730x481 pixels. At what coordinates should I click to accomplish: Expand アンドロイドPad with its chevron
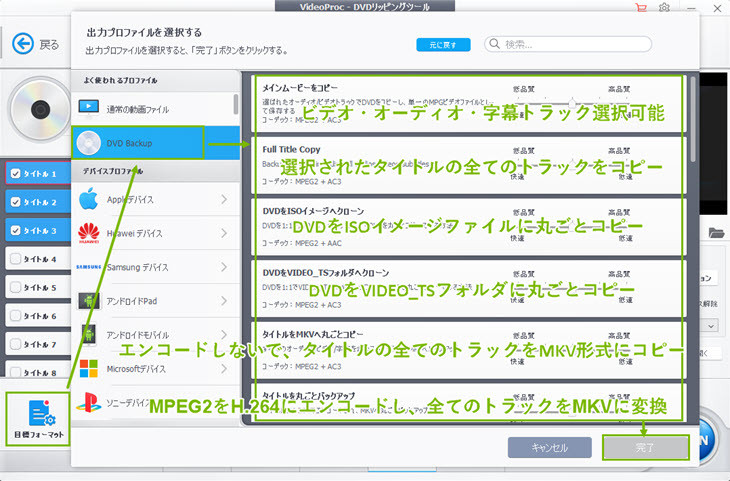click(224, 301)
